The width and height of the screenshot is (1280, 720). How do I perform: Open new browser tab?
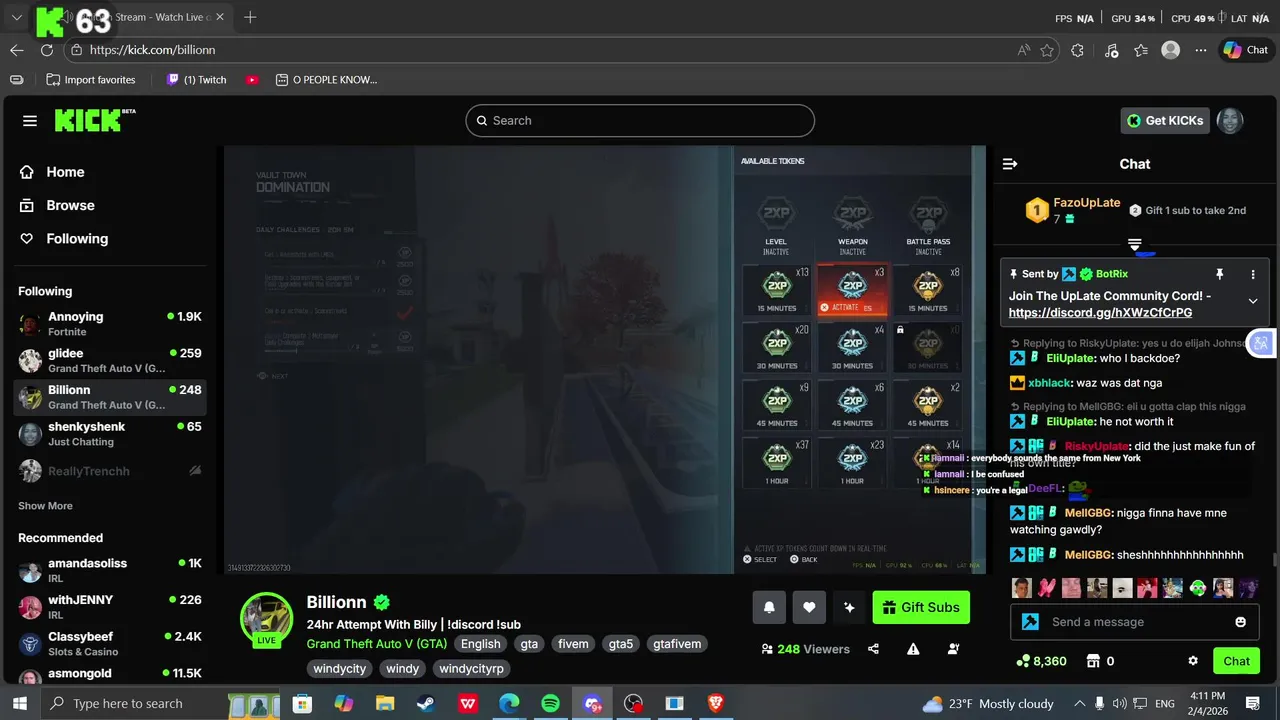(x=250, y=17)
